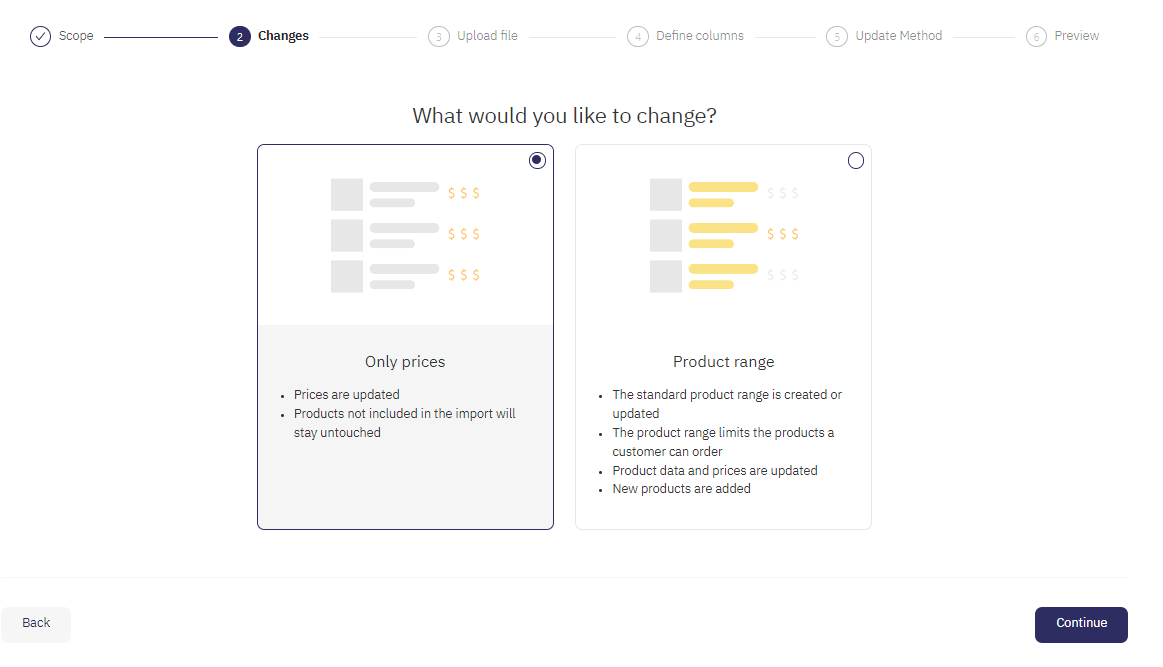1163x667 pixels.
Task: Jump to the Define columns step label
Action: click(700, 36)
